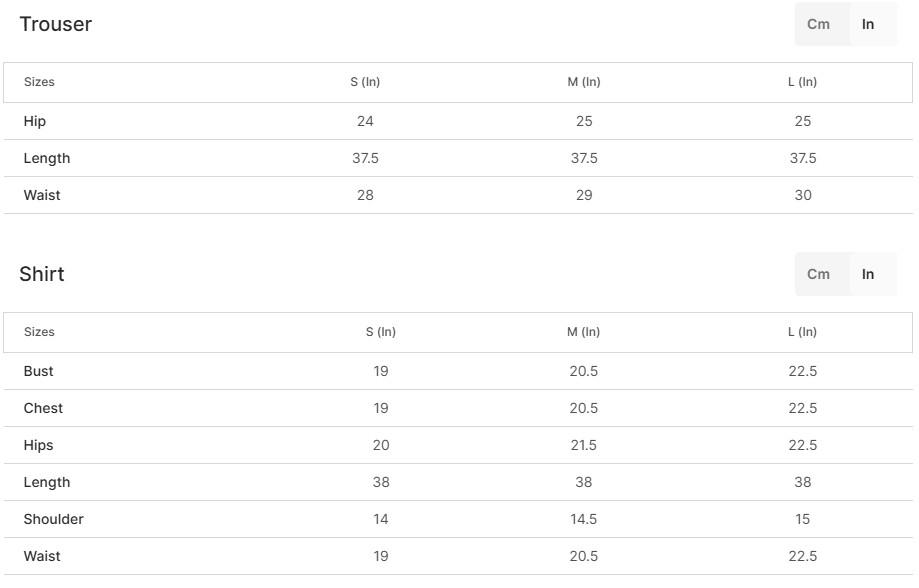
Task: Click L (In) column header in Trouser table
Action: click(802, 82)
